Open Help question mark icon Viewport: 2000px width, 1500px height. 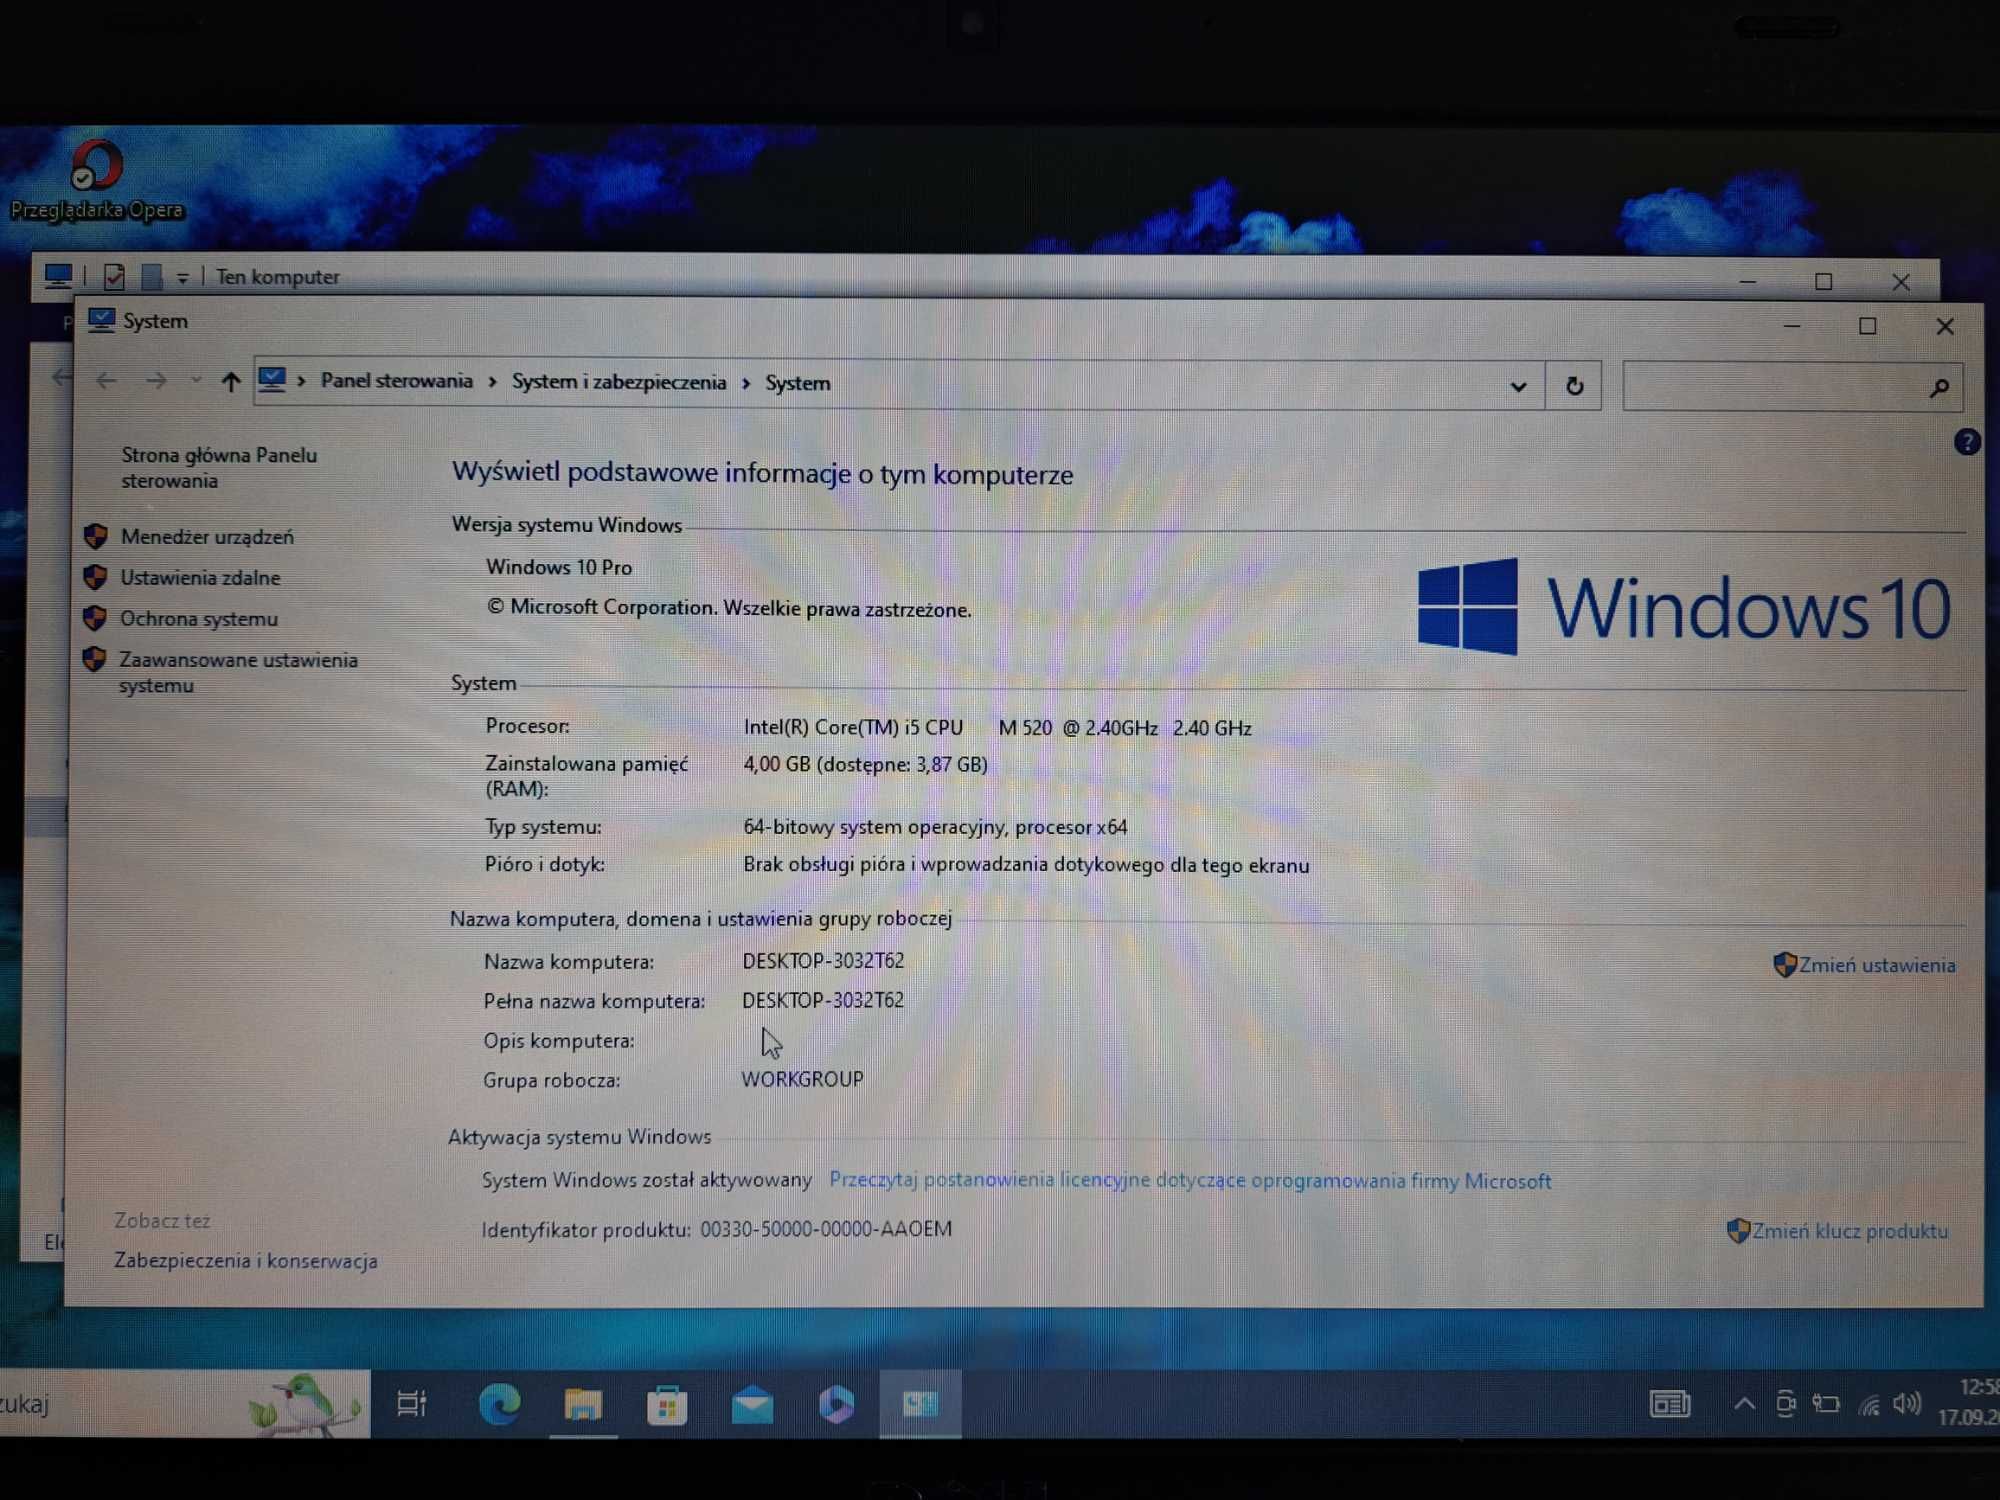pyautogui.click(x=1967, y=442)
